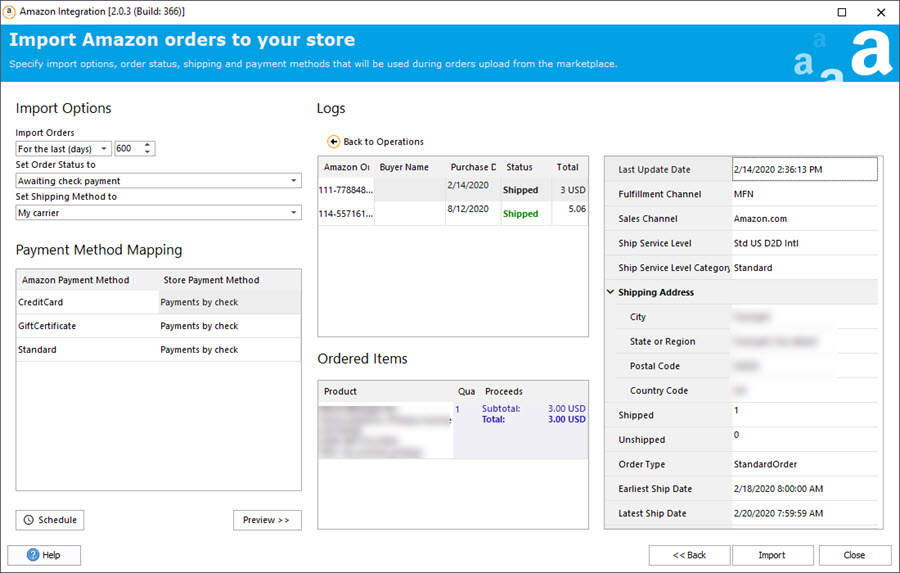Click the Import button
Image resolution: width=900 pixels, height=573 pixels.
[772, 555]
